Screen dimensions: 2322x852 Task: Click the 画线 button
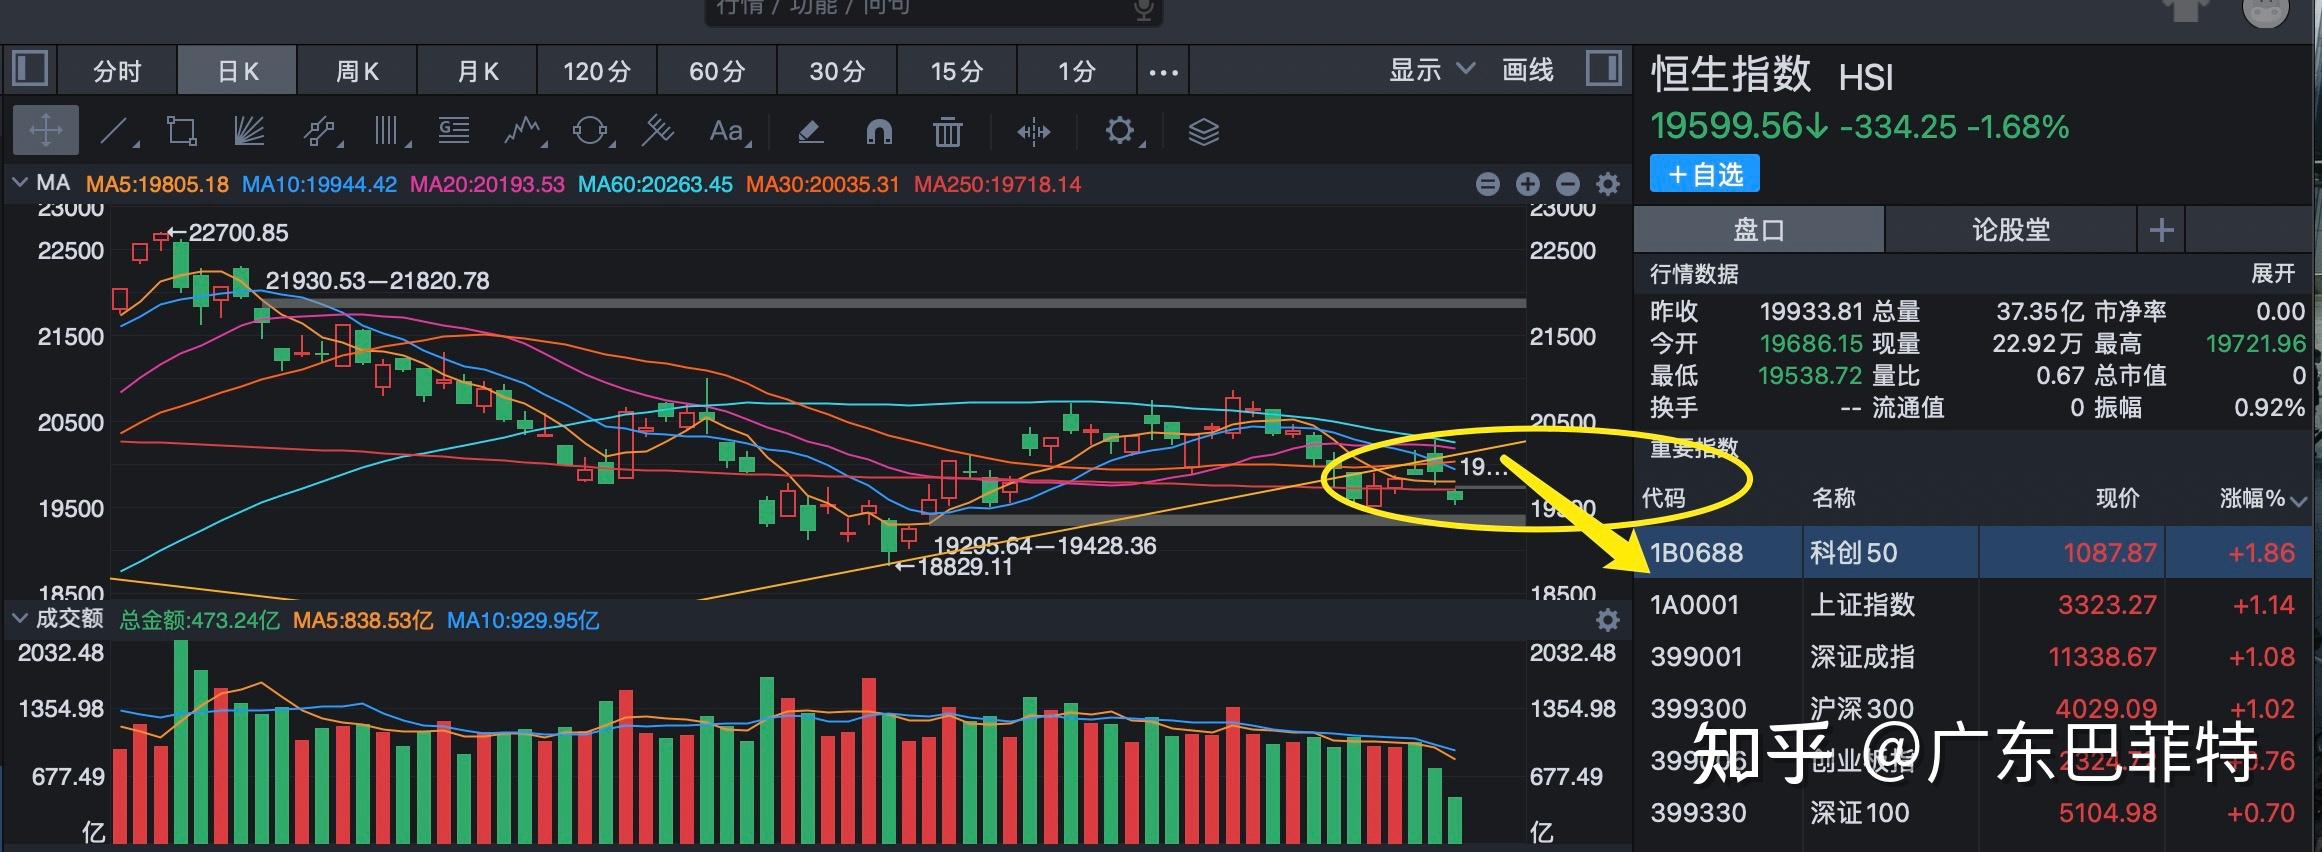(1528, 70)
